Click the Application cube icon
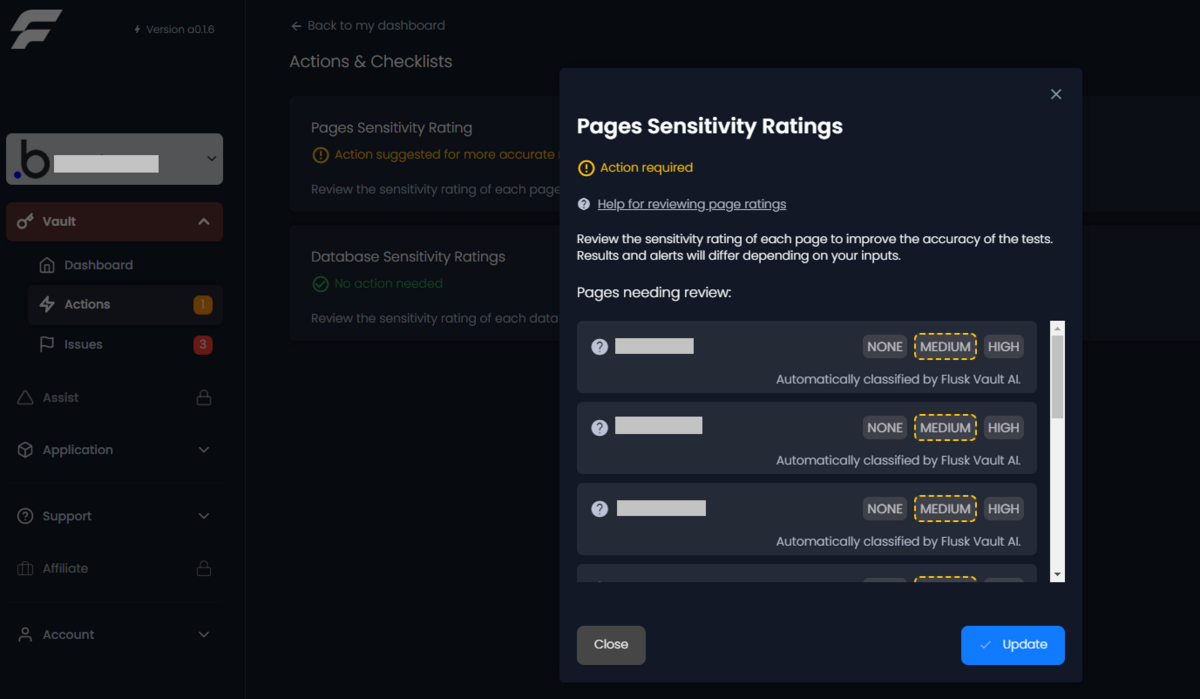The height and width of the screenshot is (699, 1200). pos(26,450)
